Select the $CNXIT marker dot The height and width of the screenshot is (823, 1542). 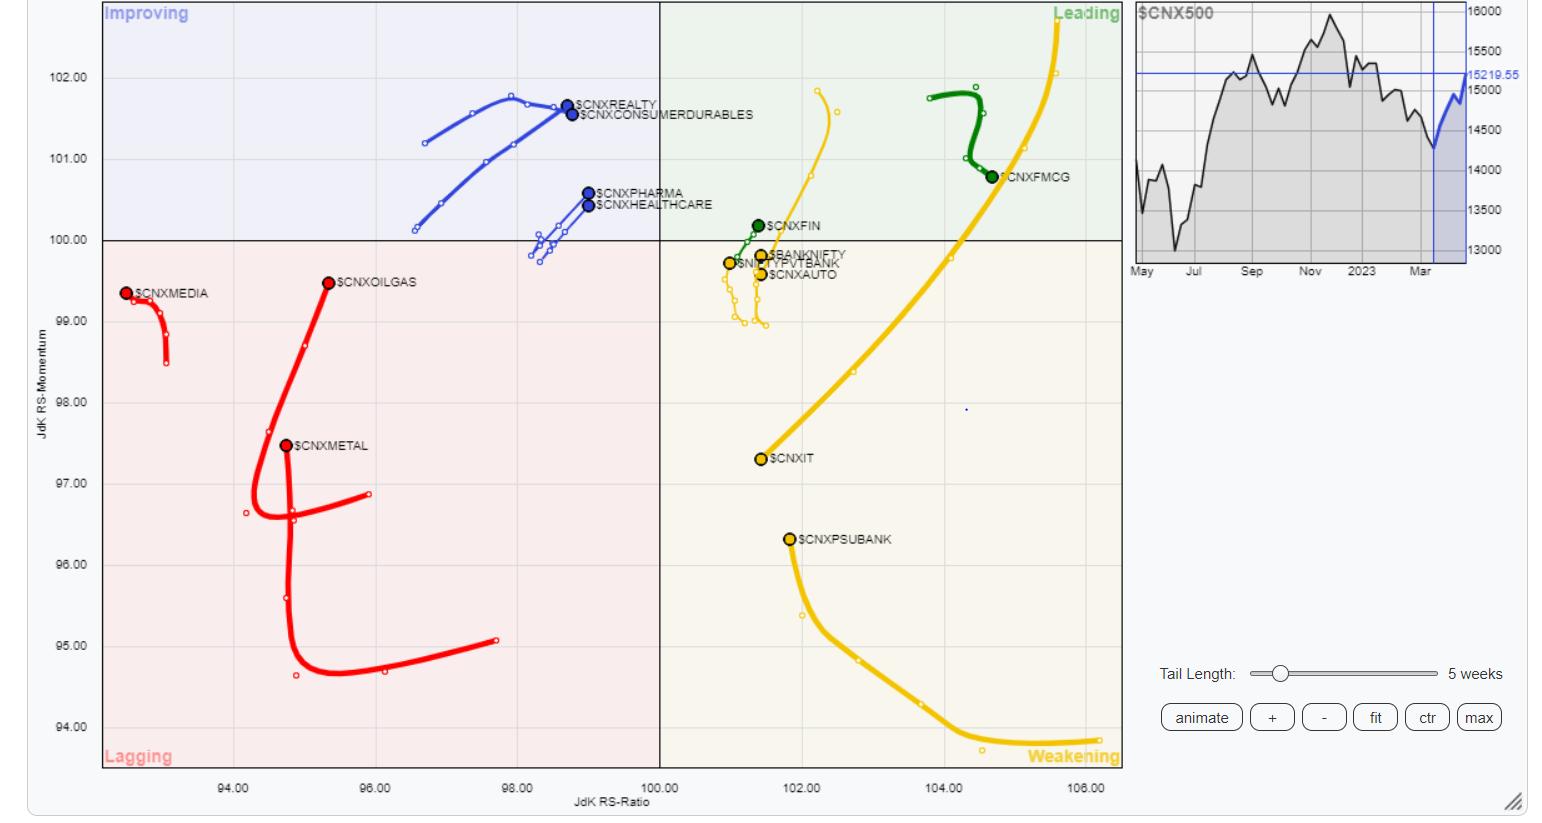pyautogui.click(x=761, y=459)
